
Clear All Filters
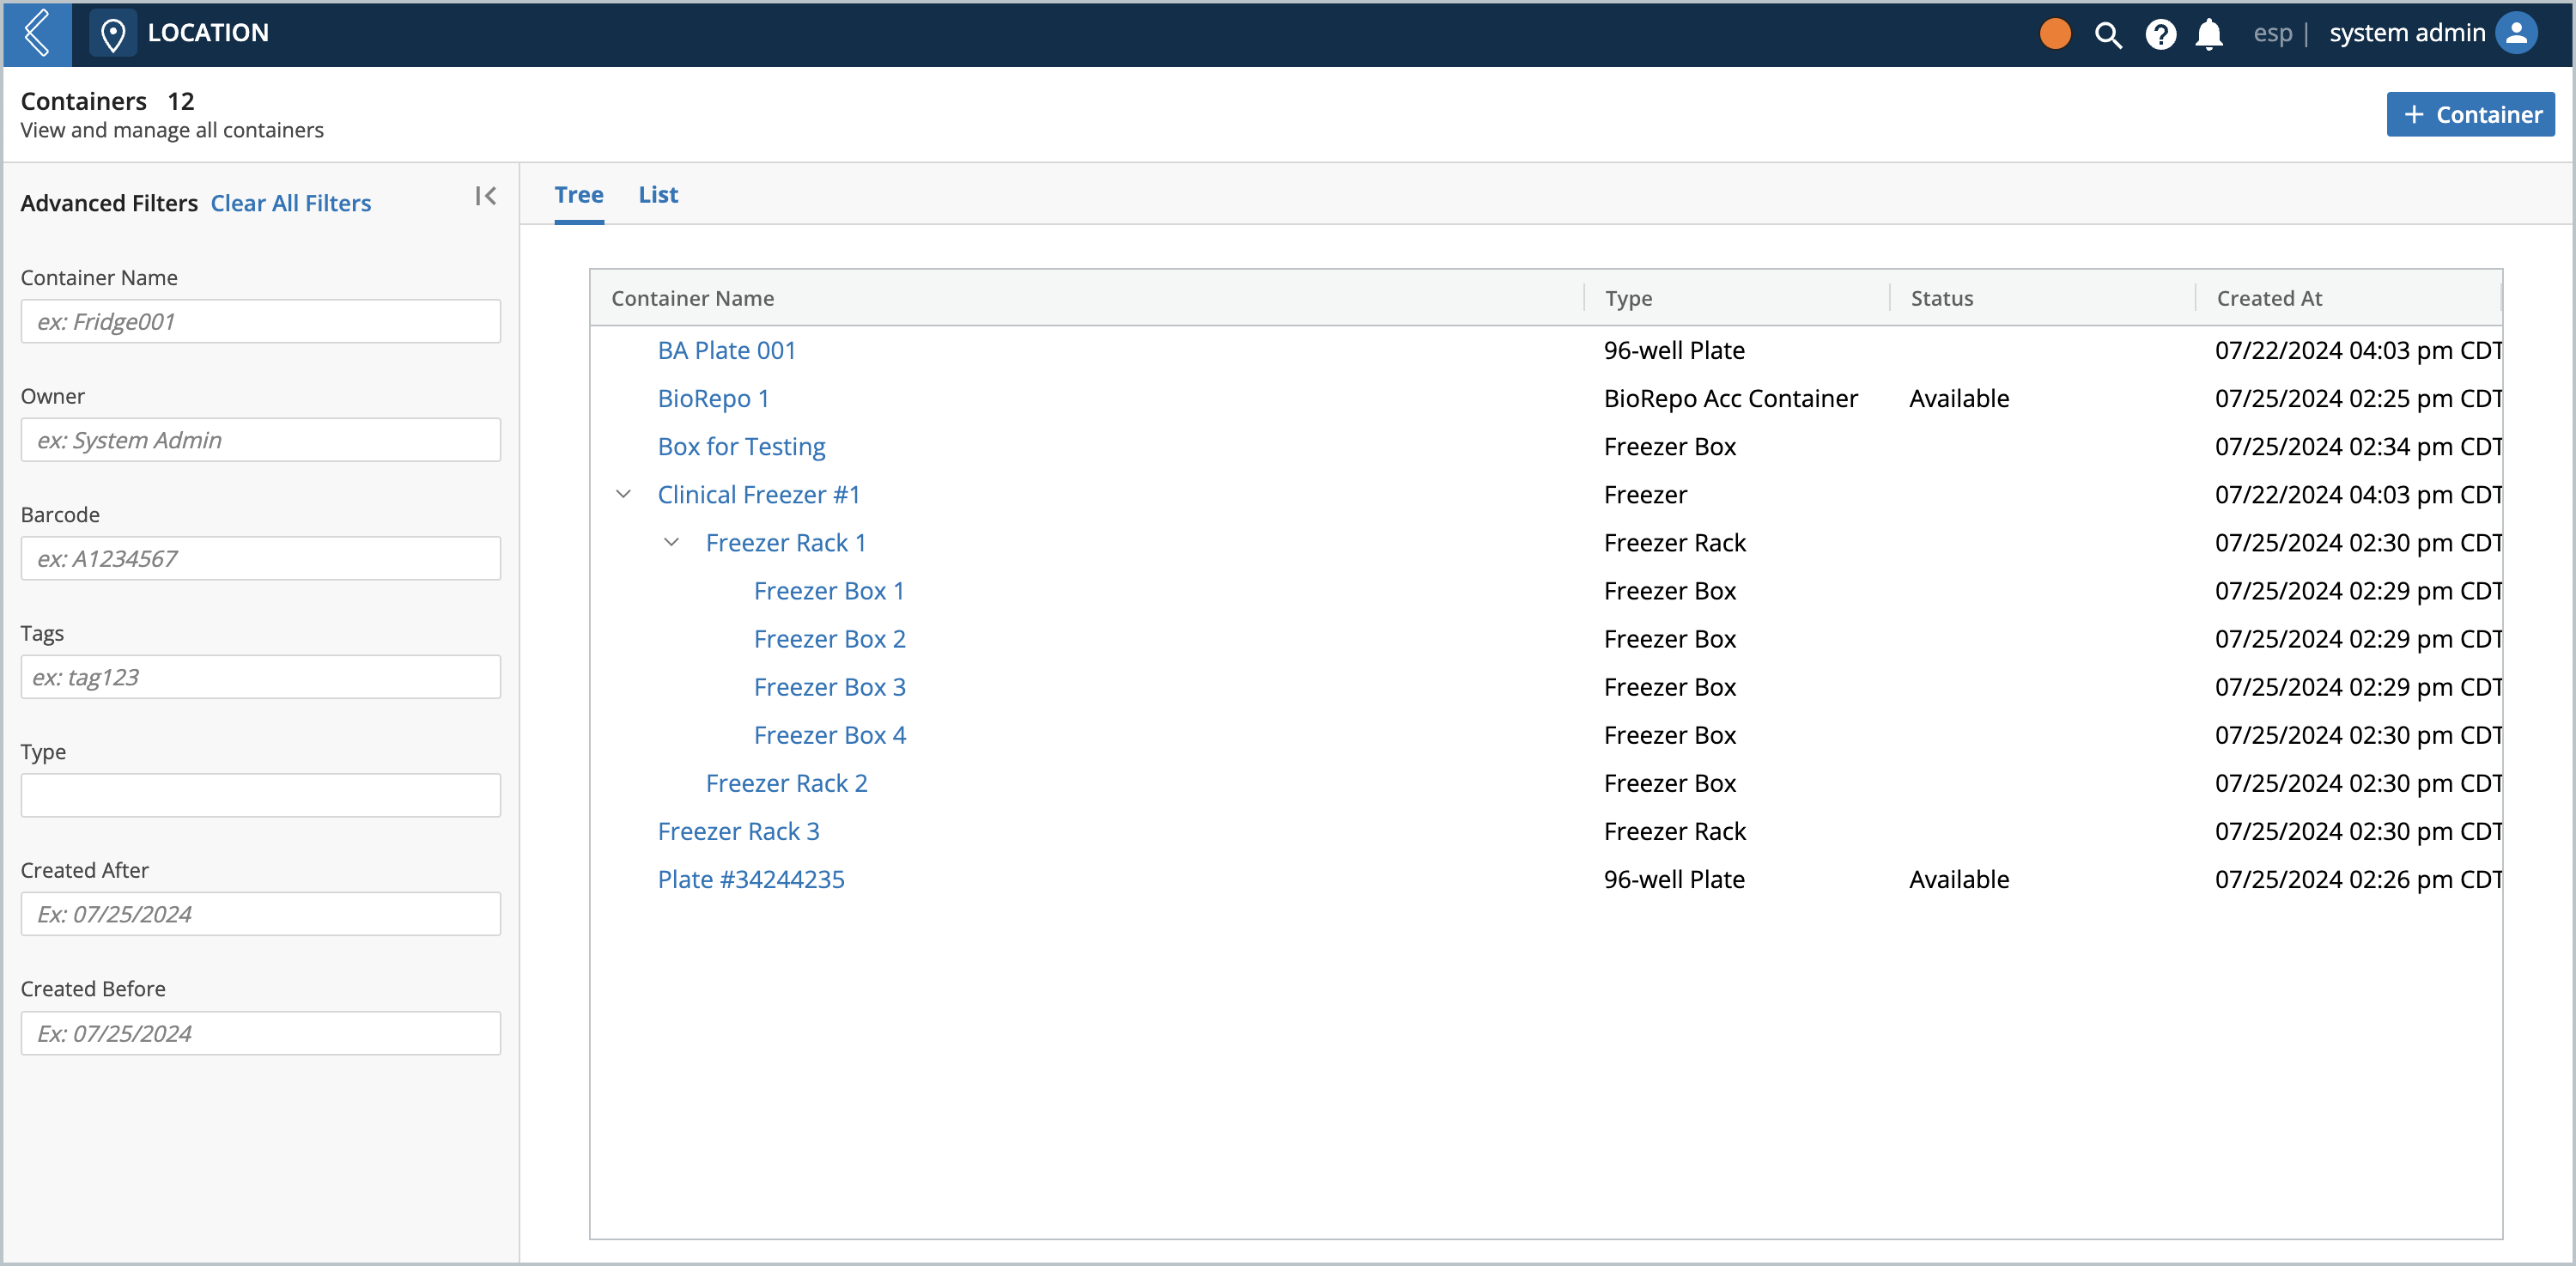tap(290, 203)
